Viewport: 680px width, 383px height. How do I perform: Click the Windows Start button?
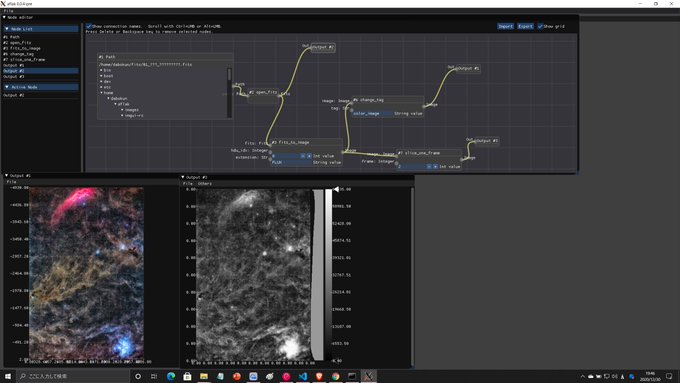coord(7,376)
